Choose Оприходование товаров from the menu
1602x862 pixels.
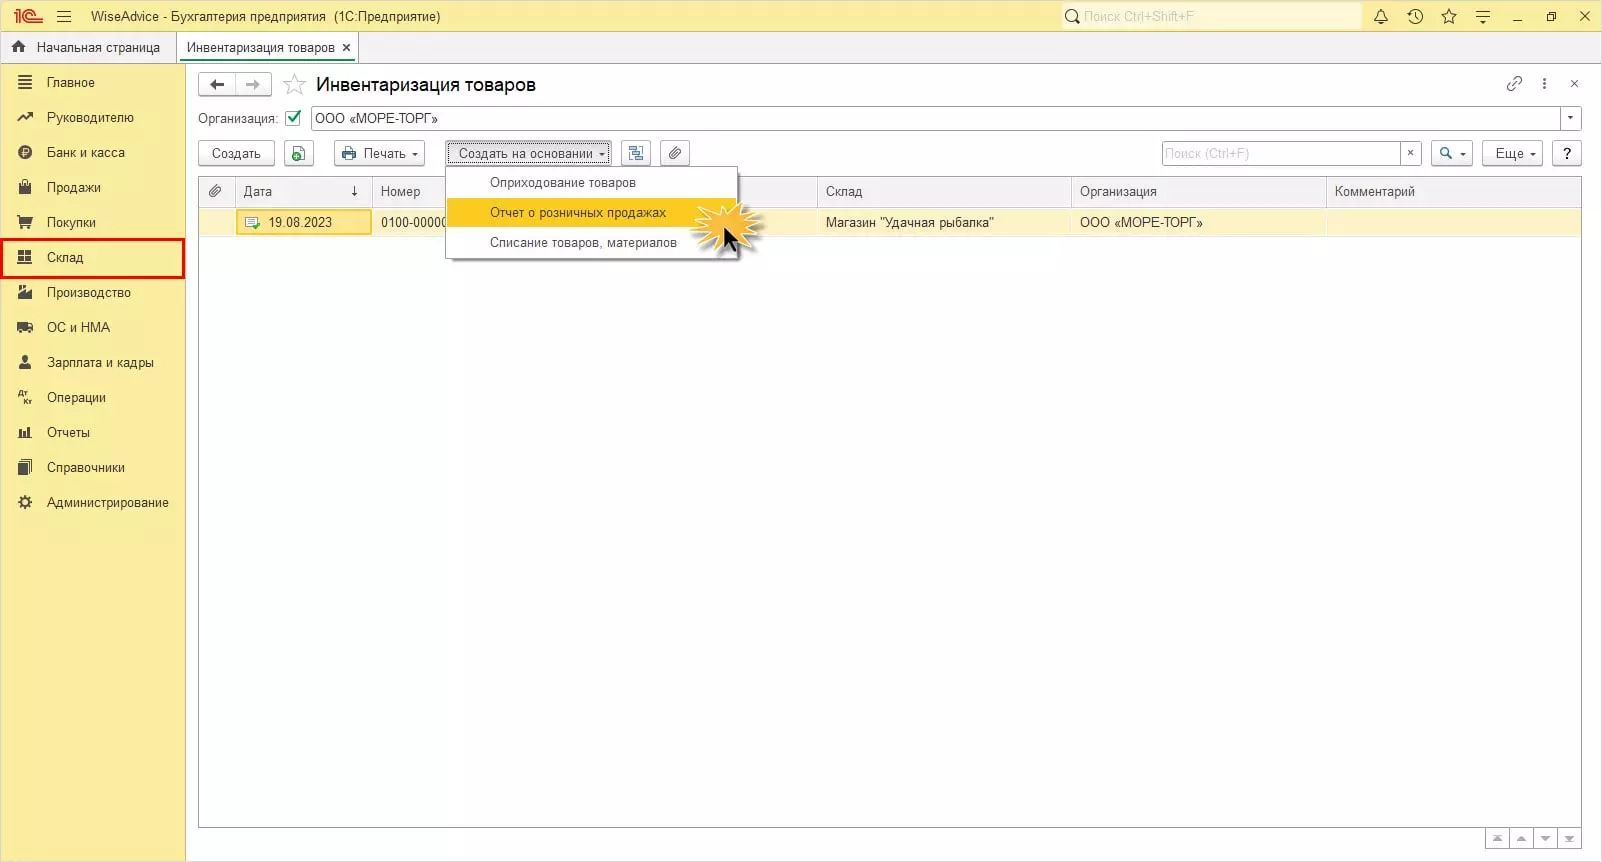tap(592, 183)
